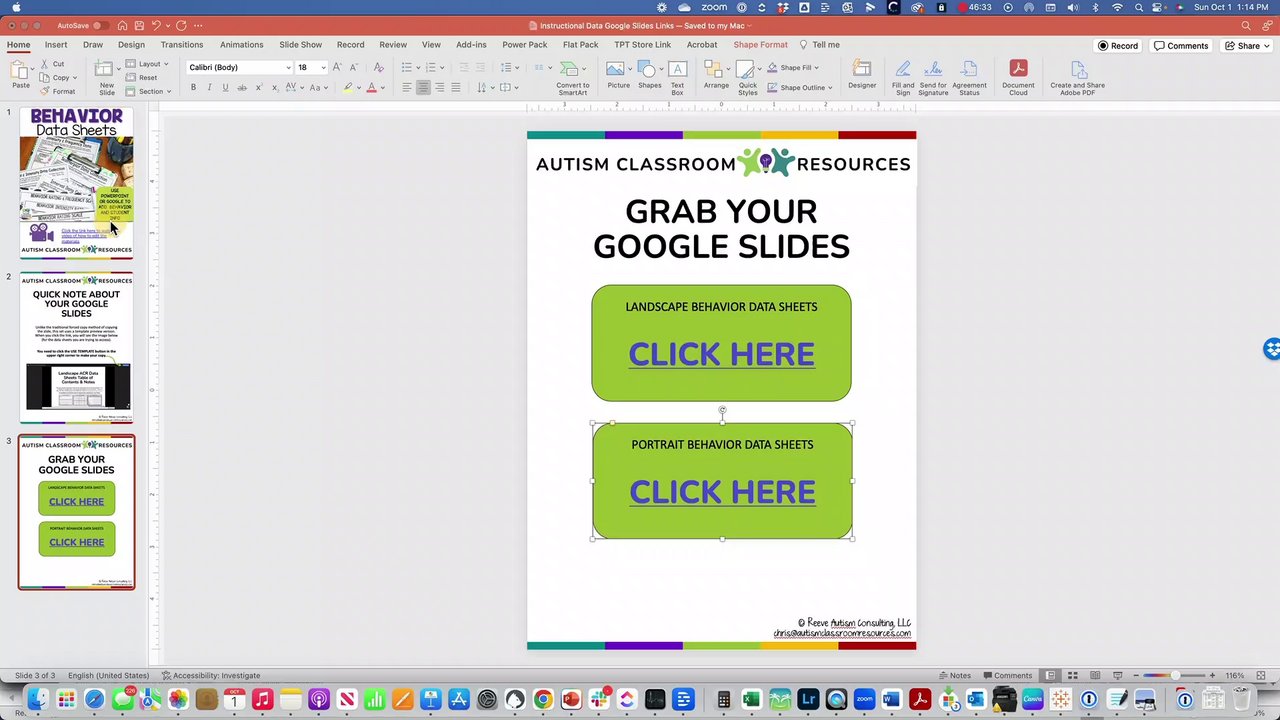The height and width of the screenshot is (720, 1280).
Task: Adjust the zoom slider handle
Action: click(1175, 676)
